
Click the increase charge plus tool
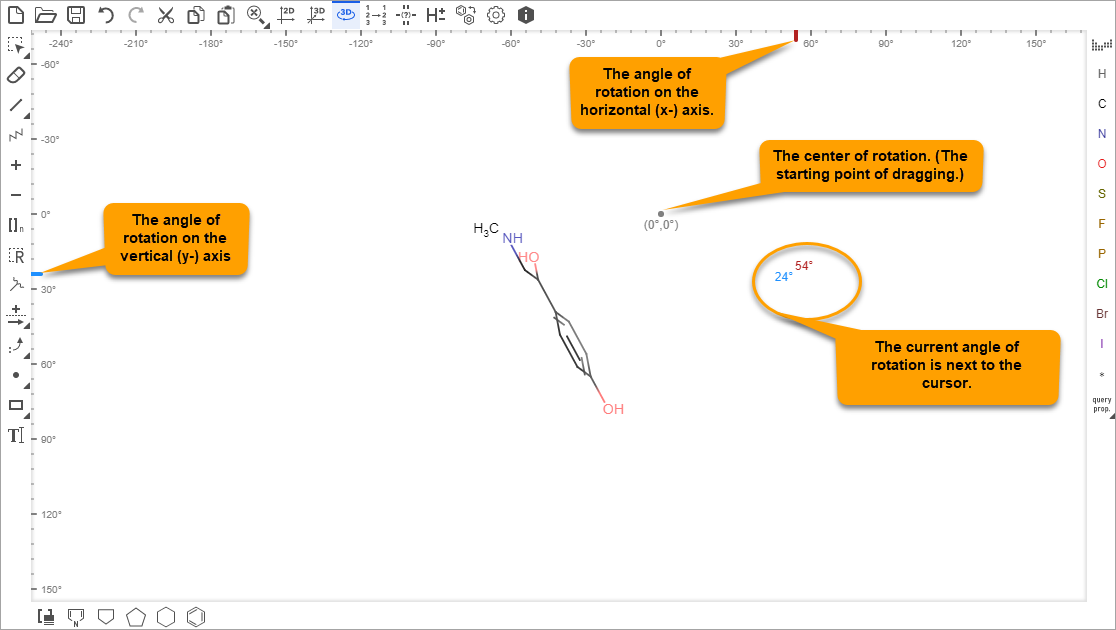[x=16, y=165]
